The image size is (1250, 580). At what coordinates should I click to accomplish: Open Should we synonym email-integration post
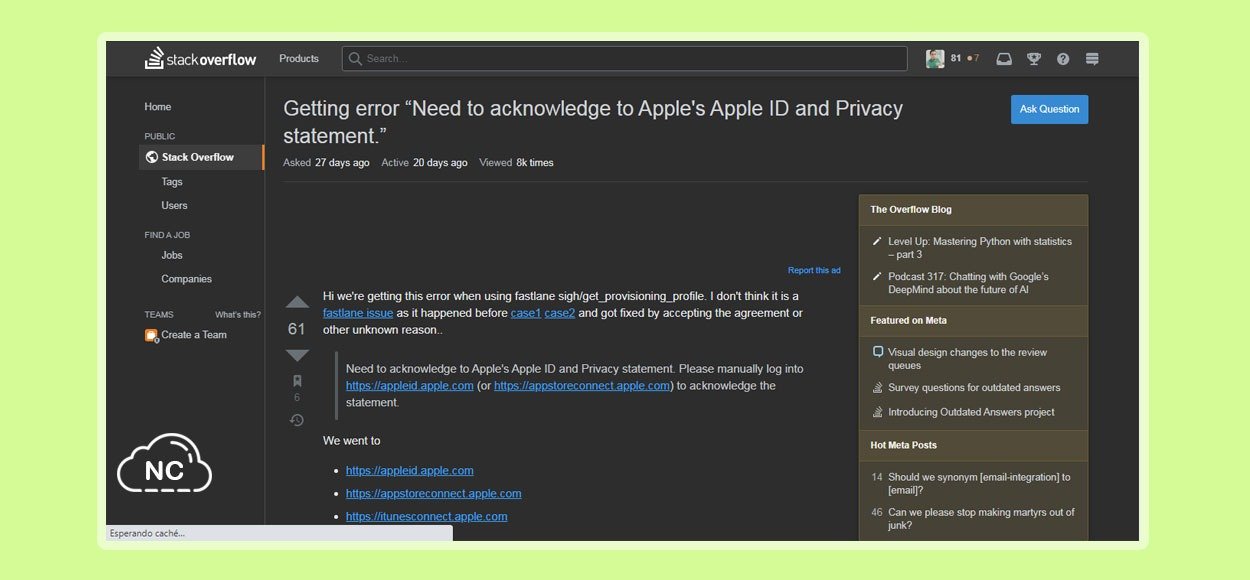tap(979, 484)
